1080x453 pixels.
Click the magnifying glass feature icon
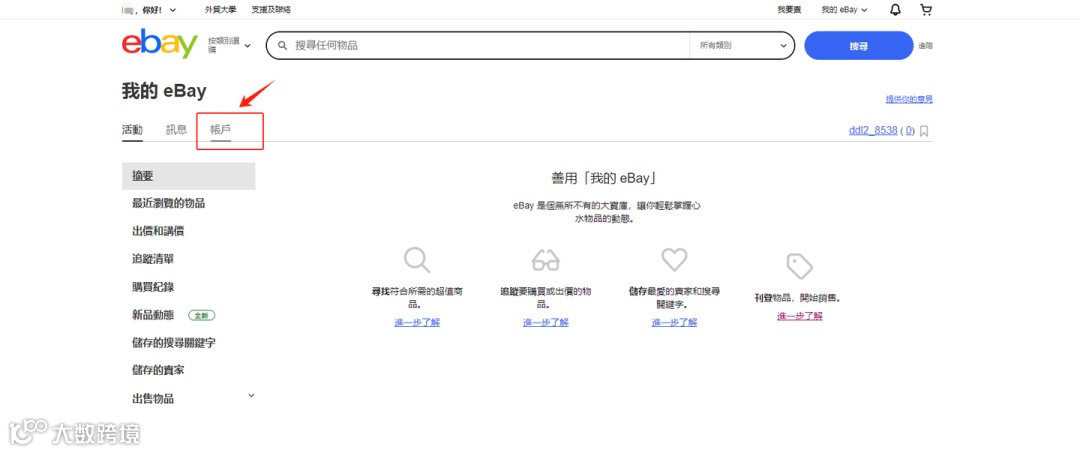click(417, 260)
